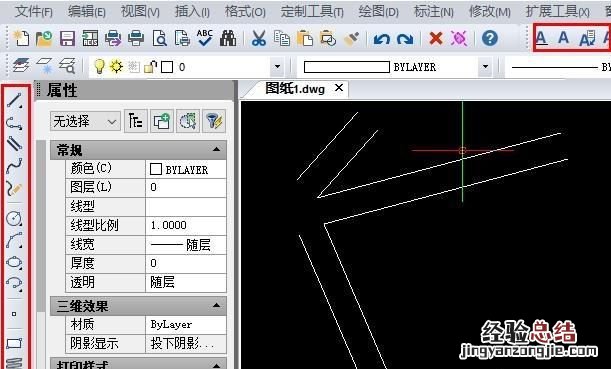The width and height of the screenshot is (611, 369).
Task: Open a drawing file via folder icon
Action: (44, 38)
